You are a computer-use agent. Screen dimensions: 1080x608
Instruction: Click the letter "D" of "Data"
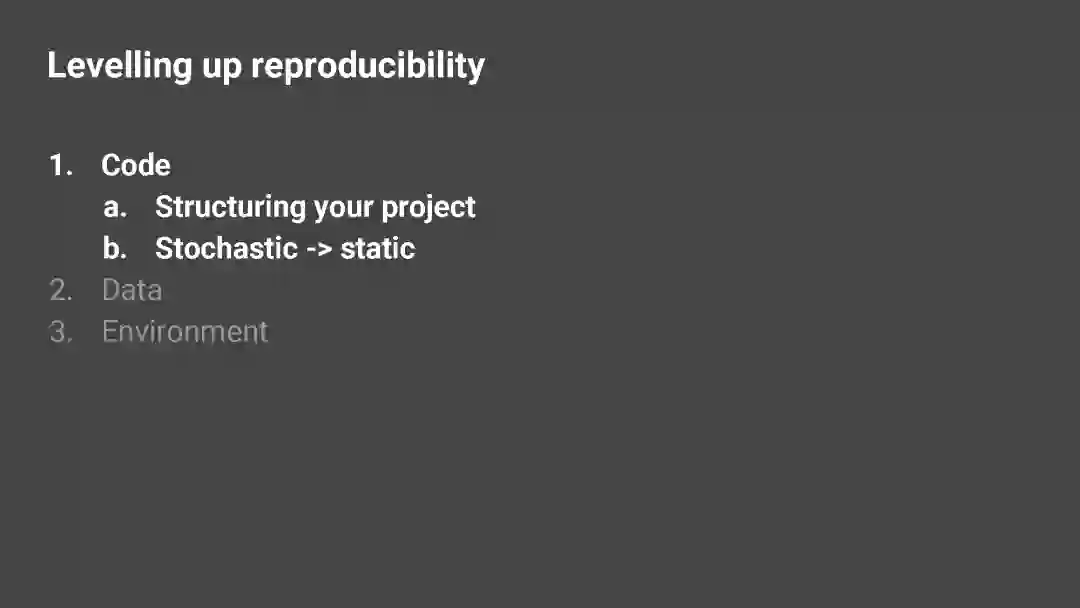(x=110, y=291)
